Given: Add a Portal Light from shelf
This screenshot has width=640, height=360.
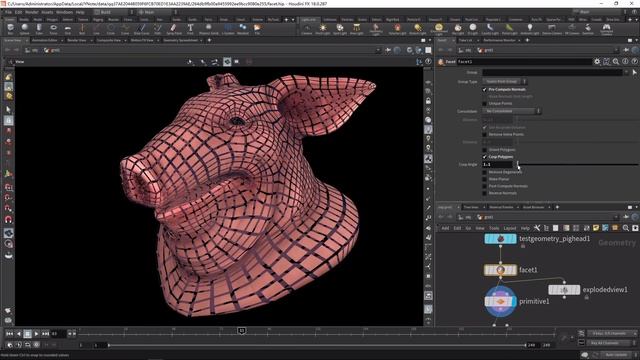Looking at the screenshot, I should [x=509, y=29].
